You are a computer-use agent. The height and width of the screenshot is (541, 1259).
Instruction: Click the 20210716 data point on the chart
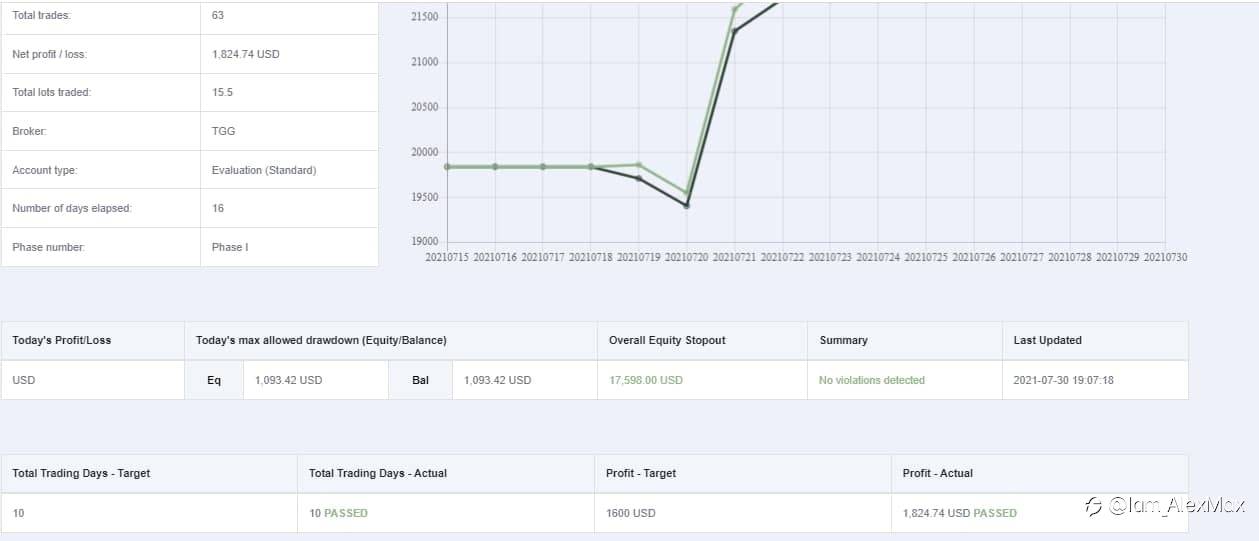495,167
